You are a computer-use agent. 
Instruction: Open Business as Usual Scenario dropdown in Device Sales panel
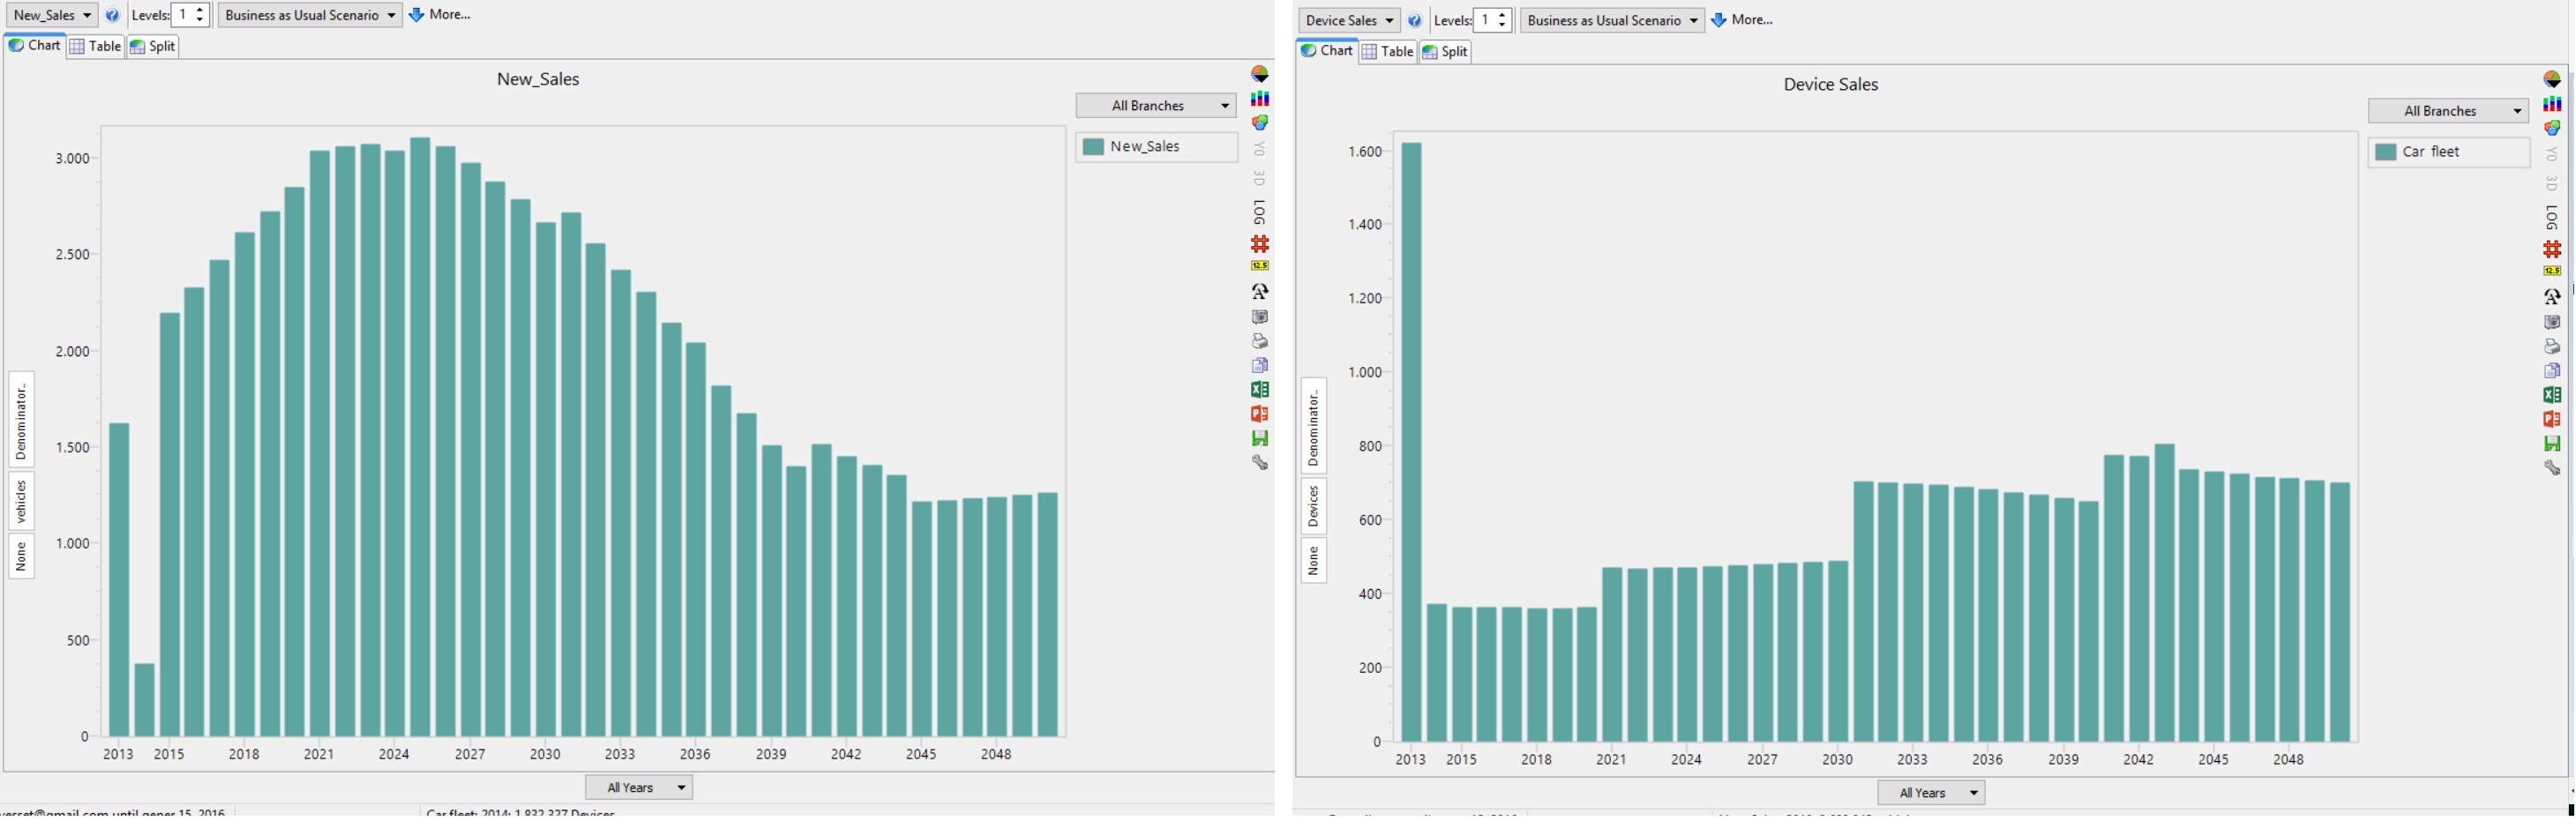tap(1611, 20)
